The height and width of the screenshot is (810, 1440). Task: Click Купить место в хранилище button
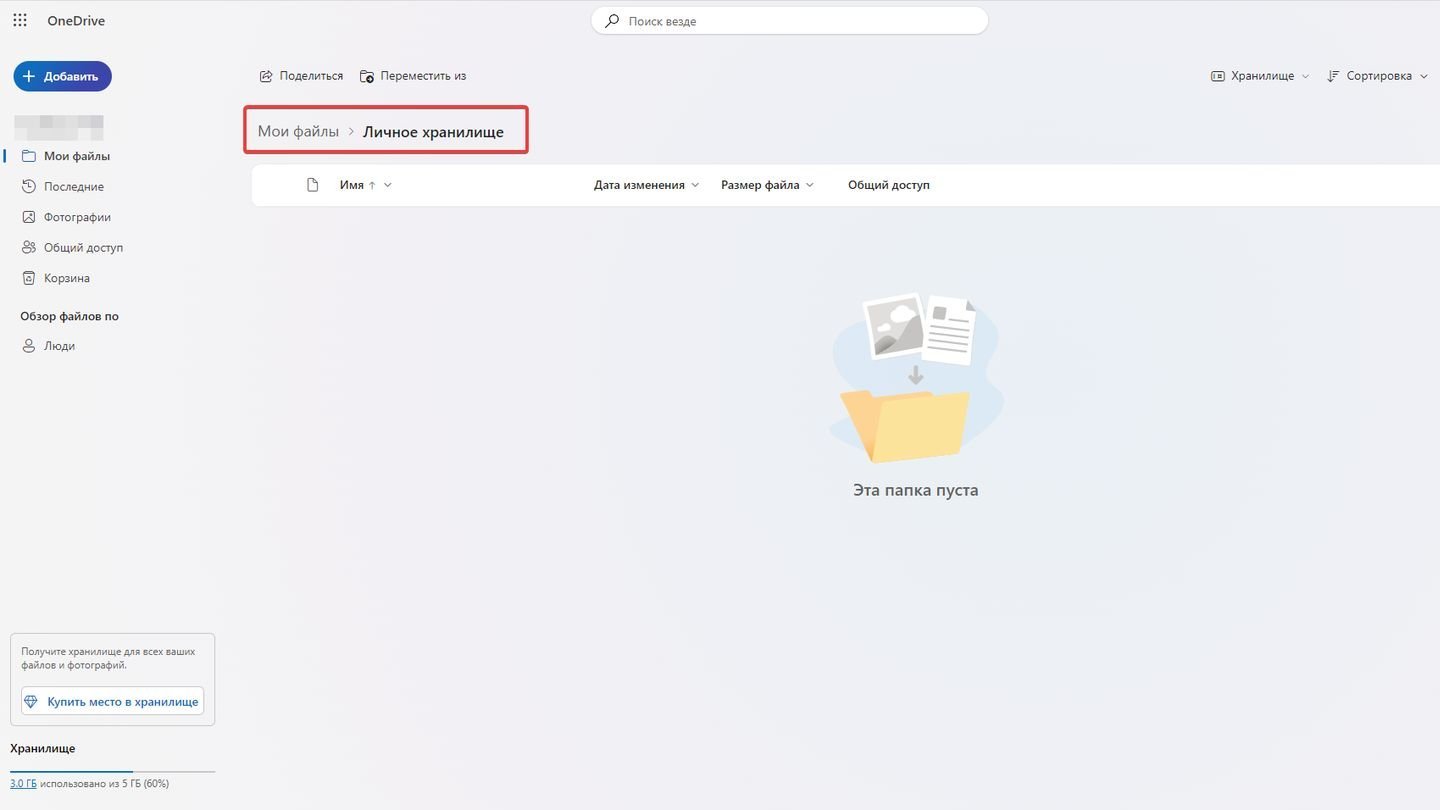[112, 702]
